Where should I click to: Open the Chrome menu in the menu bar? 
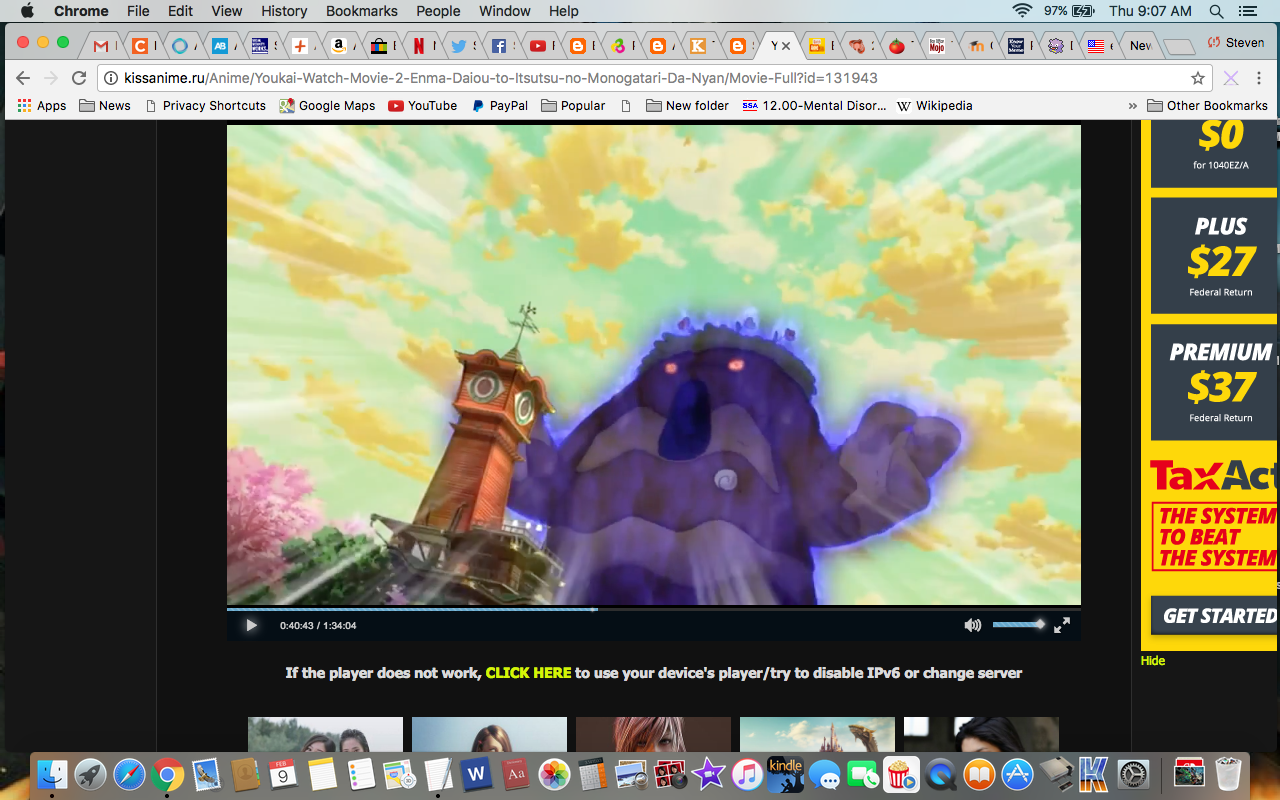(x=81, y=11)
